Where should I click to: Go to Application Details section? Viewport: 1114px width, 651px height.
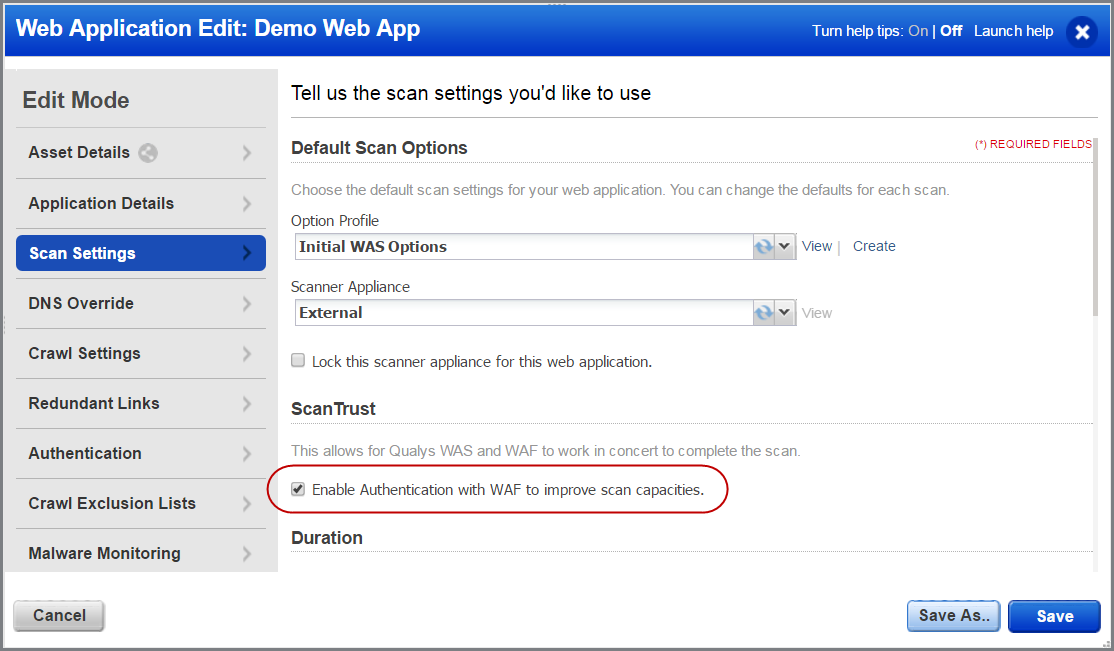(x=141, y=204)
